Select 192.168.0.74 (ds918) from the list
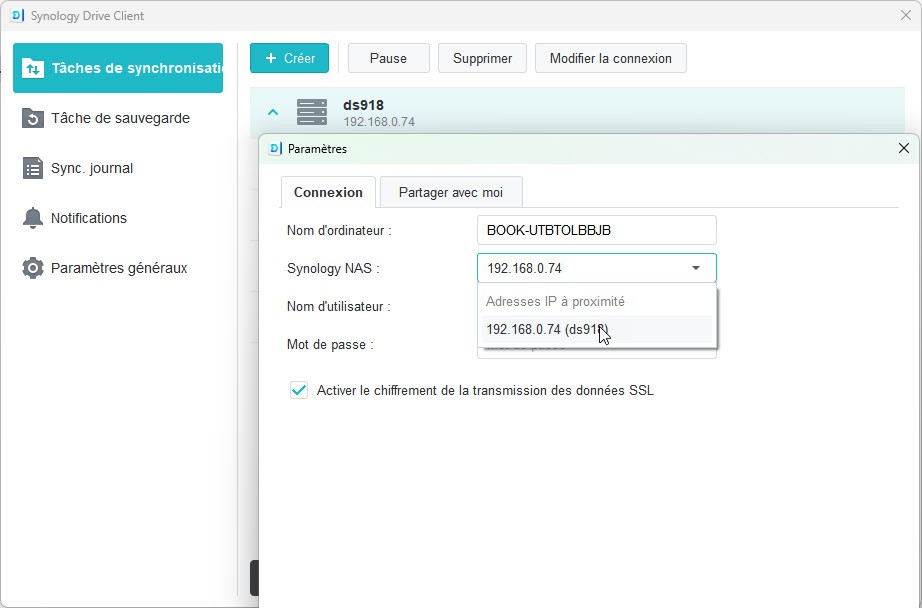 click(547, 330)
